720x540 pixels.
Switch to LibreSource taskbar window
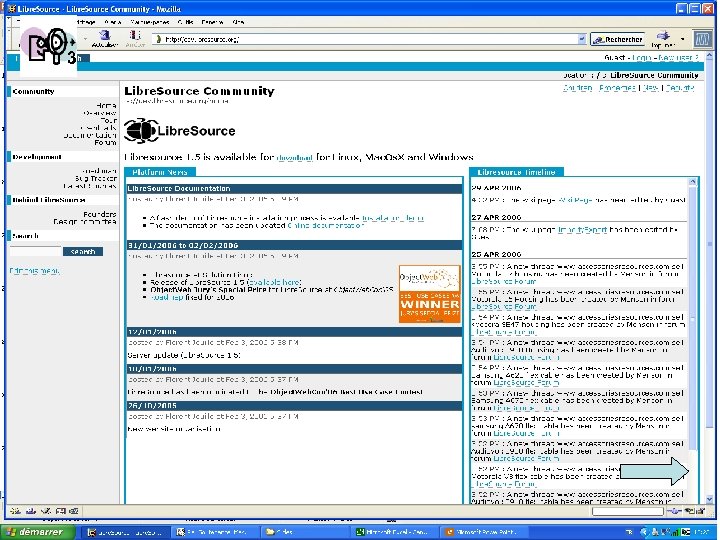click(x=124, y=532)
